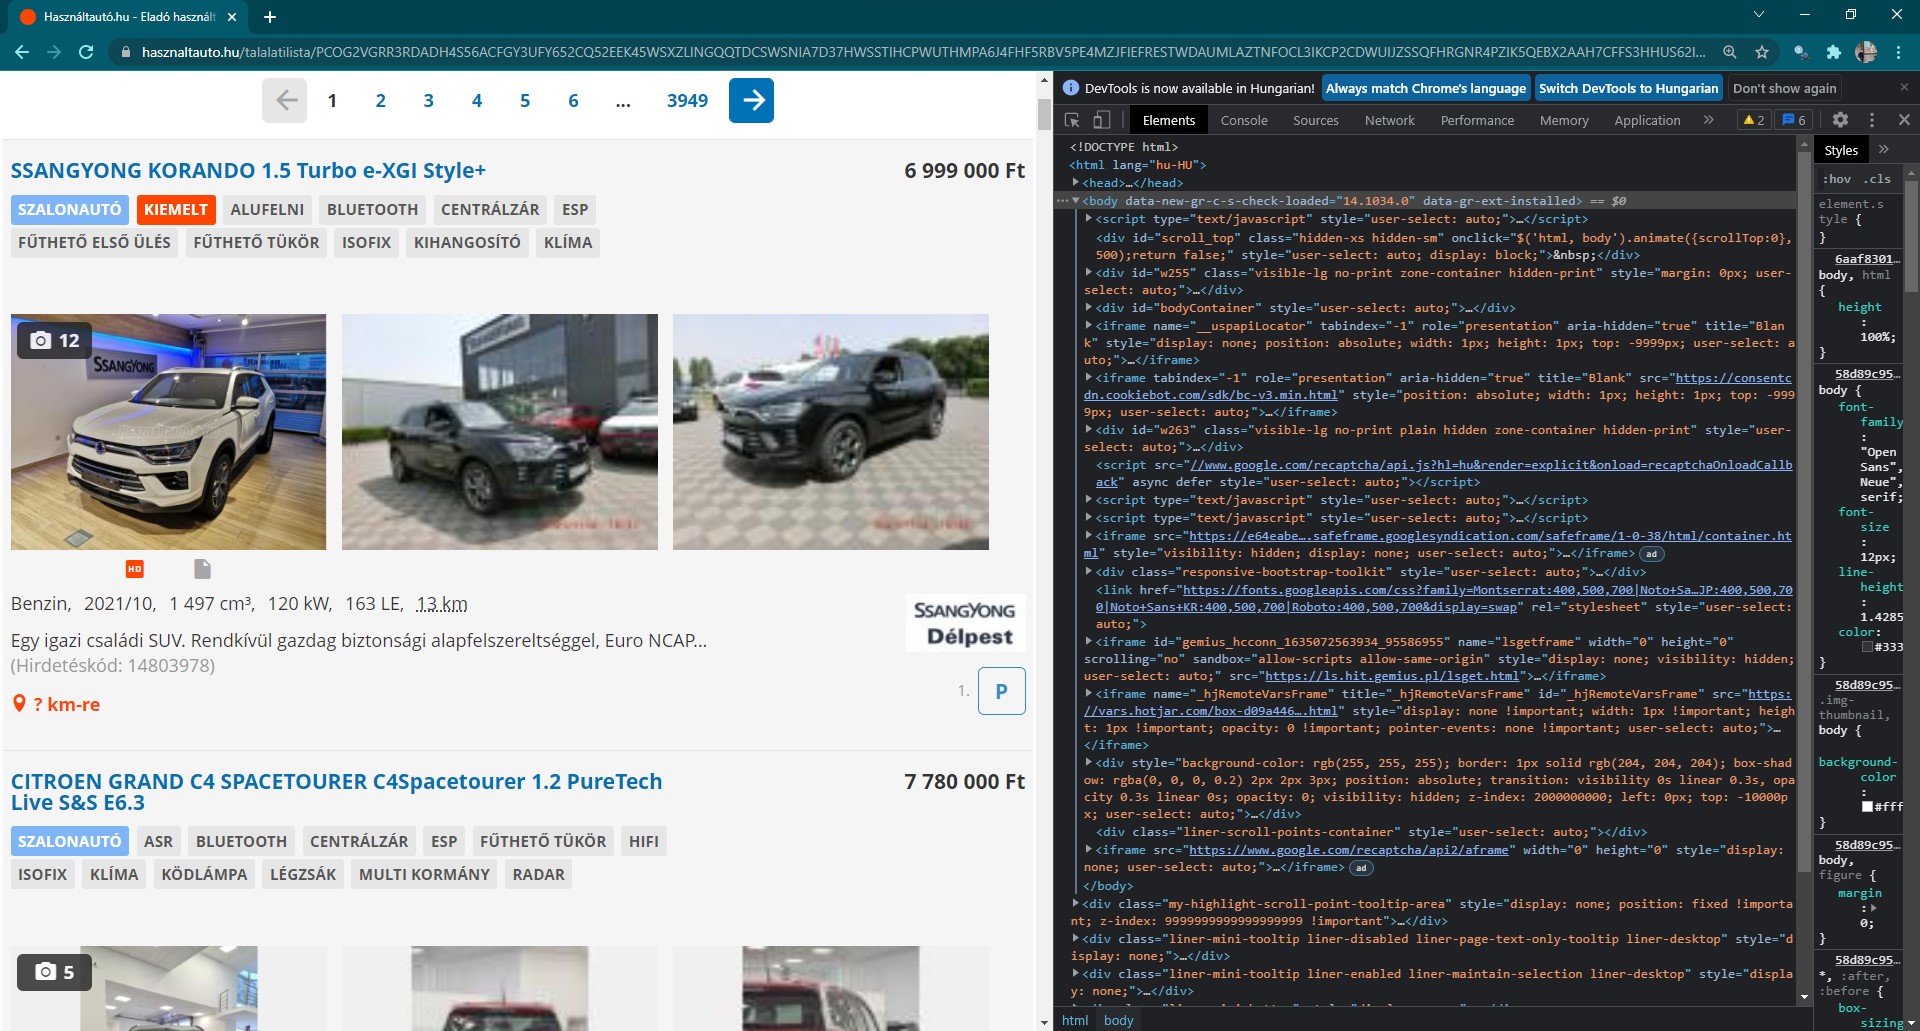The image size is (1920, 1031).
Task: Click the SsangYong Délpest dealer logo
Action: click(965, 623)
